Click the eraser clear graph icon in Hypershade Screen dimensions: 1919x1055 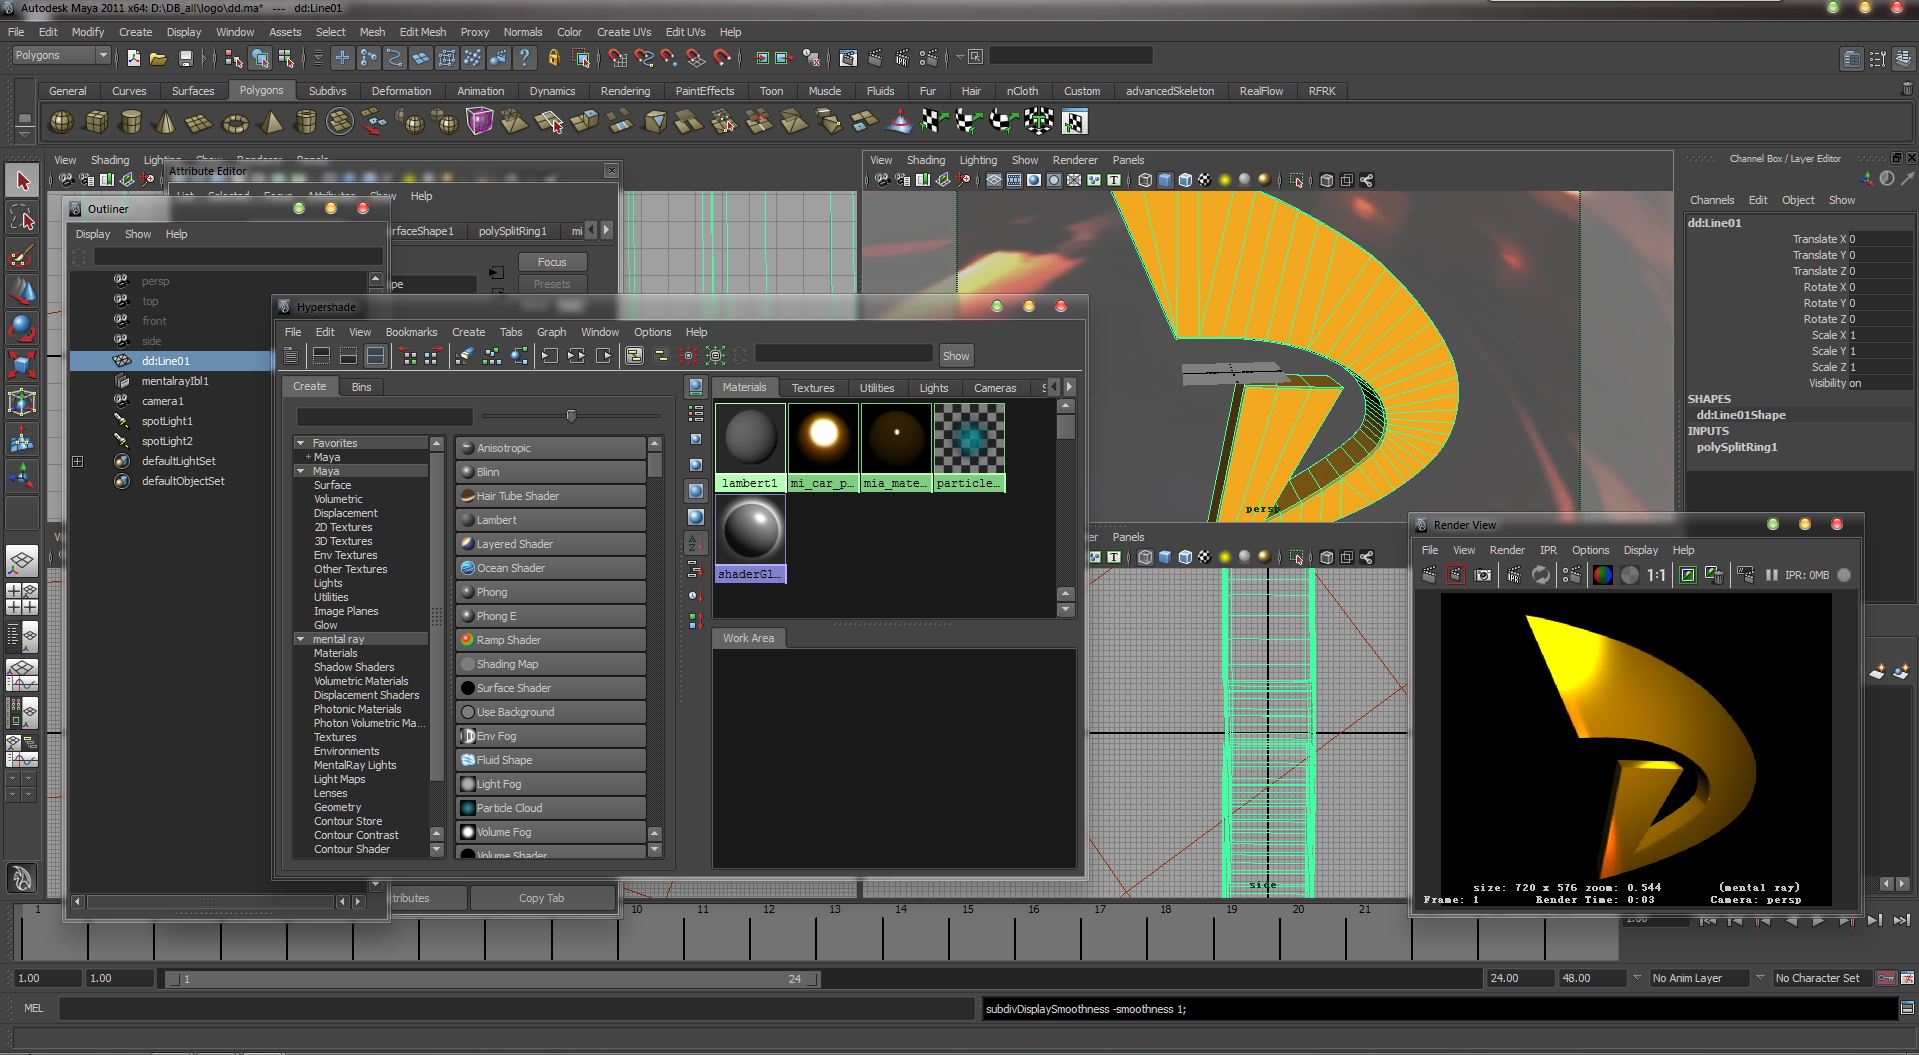(464, 356)
